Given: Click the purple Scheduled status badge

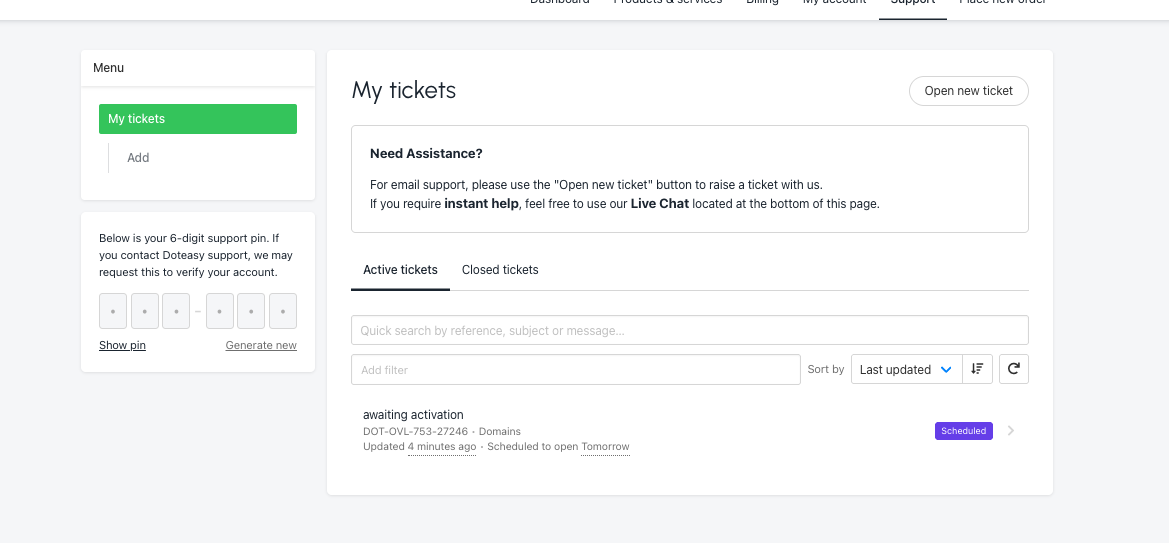Looking at the screenshot, I should tap(964, 431).
